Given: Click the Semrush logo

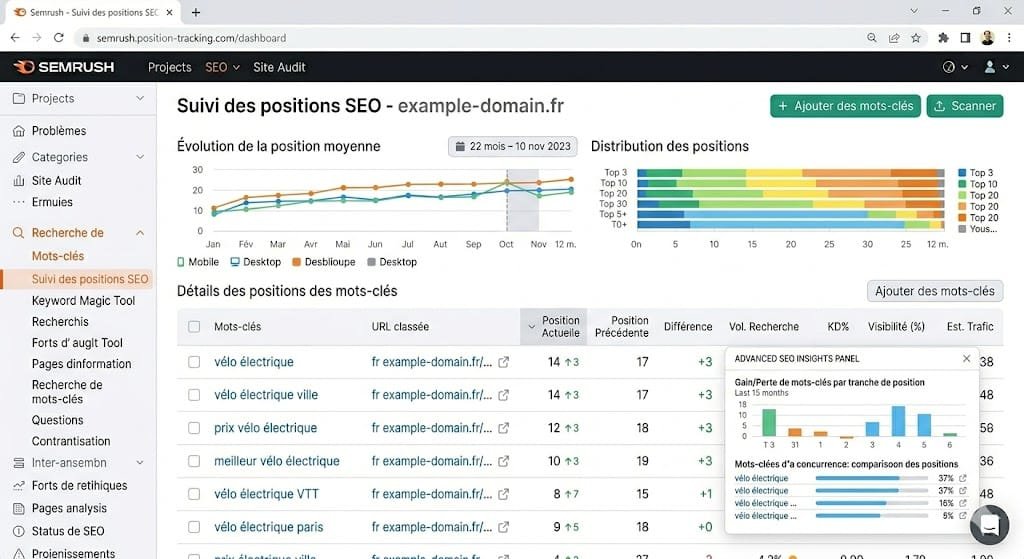Looking at the screenshot, I should click(x=64, y=67).
